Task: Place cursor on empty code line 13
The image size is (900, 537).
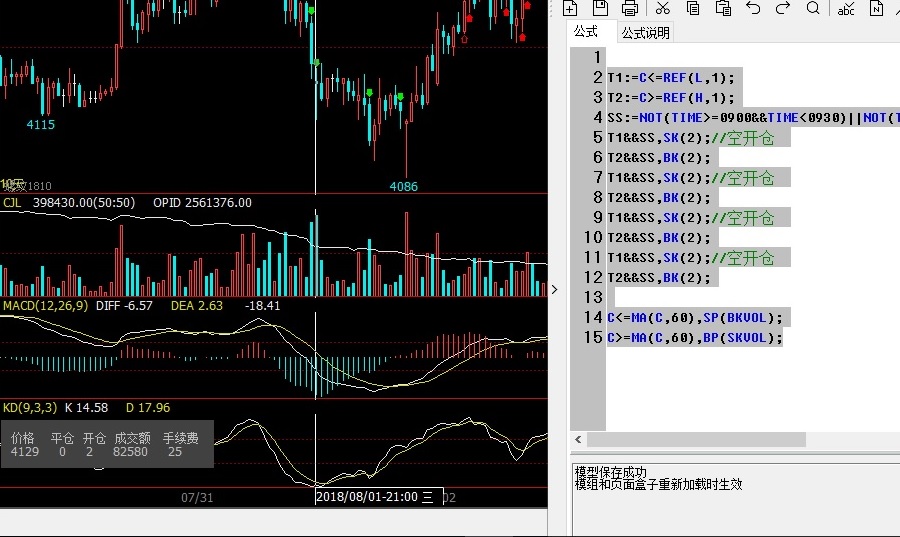Action: point(700,297)
